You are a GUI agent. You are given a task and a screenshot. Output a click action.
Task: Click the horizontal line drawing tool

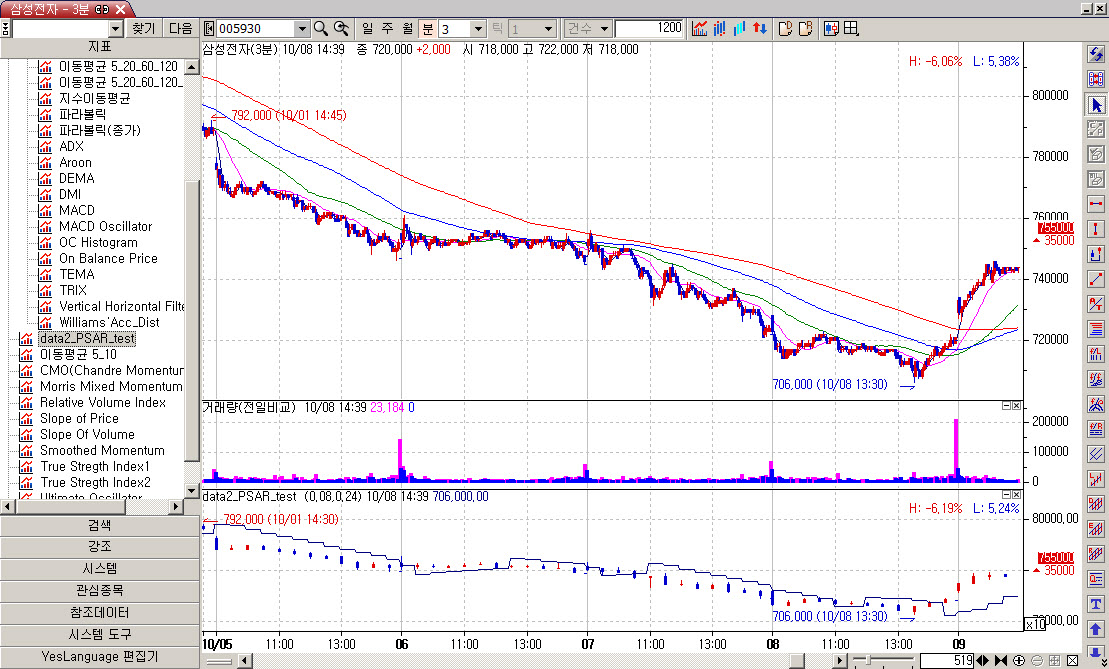1096,204
